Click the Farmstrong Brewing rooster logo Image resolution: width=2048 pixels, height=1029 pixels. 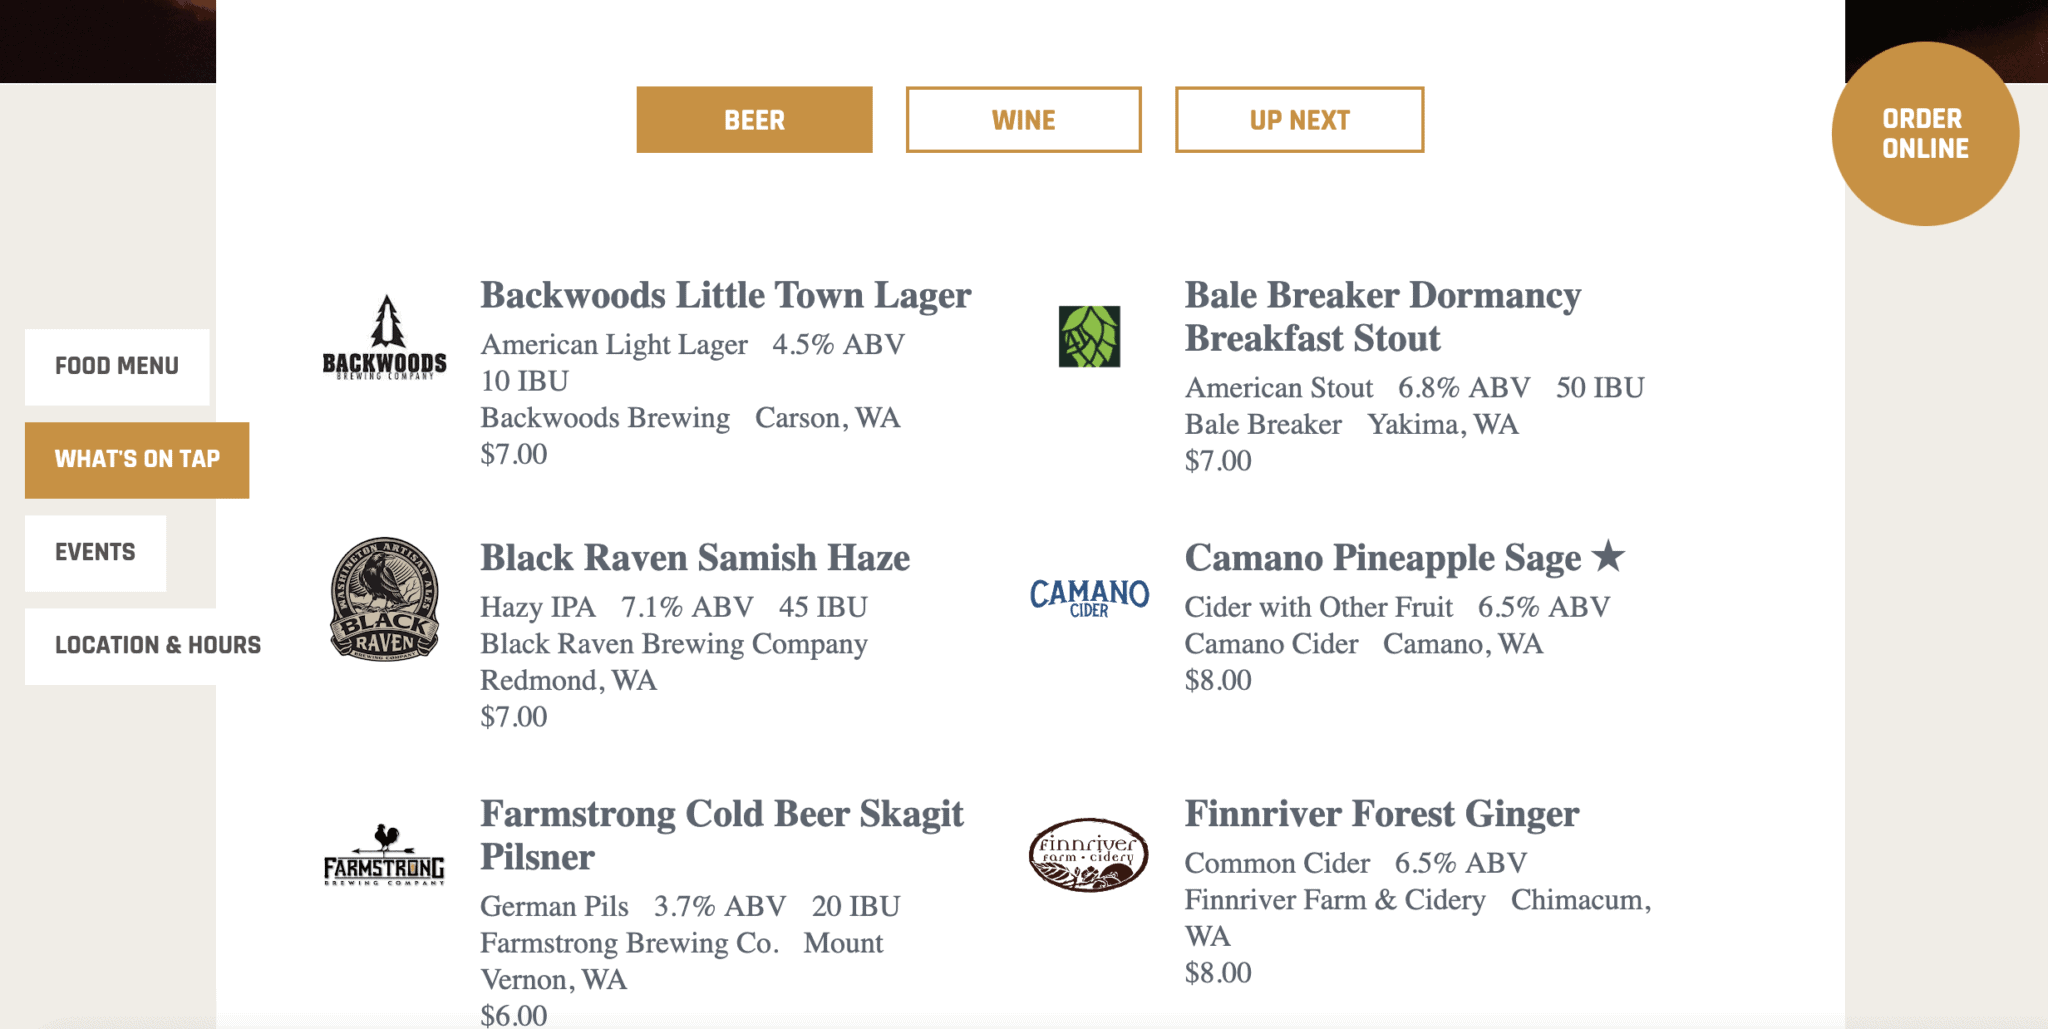(384, 855)
